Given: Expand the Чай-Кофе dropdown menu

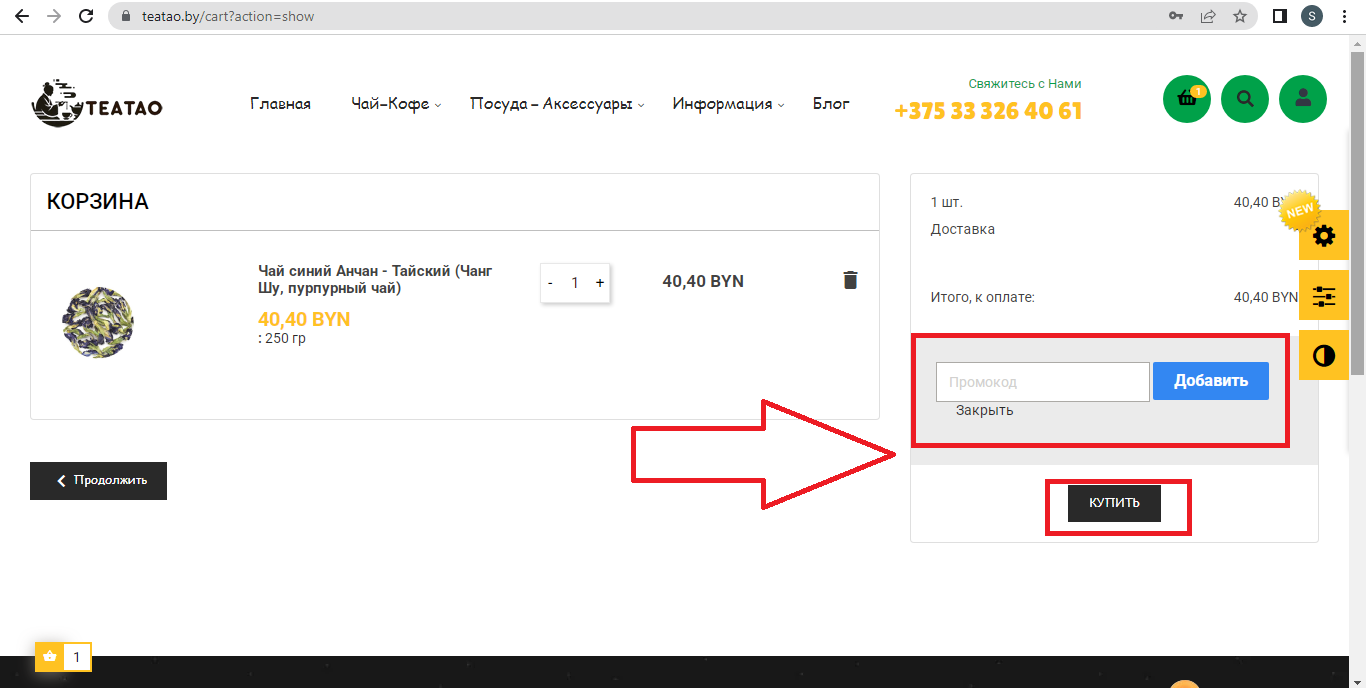Looking at the screenshot, I should 395,104.
